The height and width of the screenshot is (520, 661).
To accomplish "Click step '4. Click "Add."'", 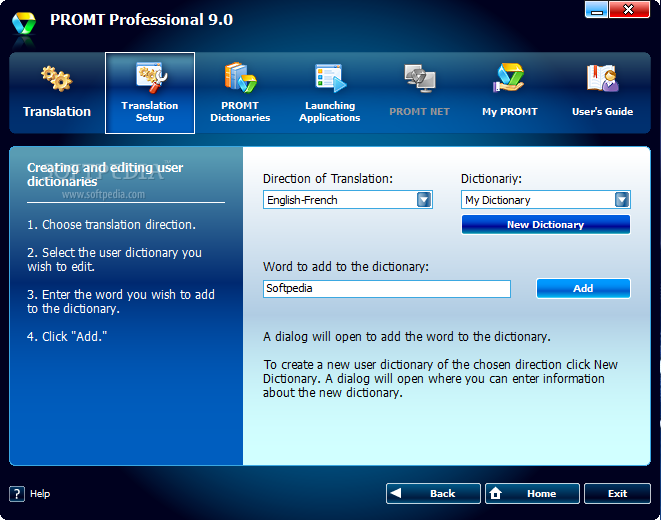I will (67, 337).
